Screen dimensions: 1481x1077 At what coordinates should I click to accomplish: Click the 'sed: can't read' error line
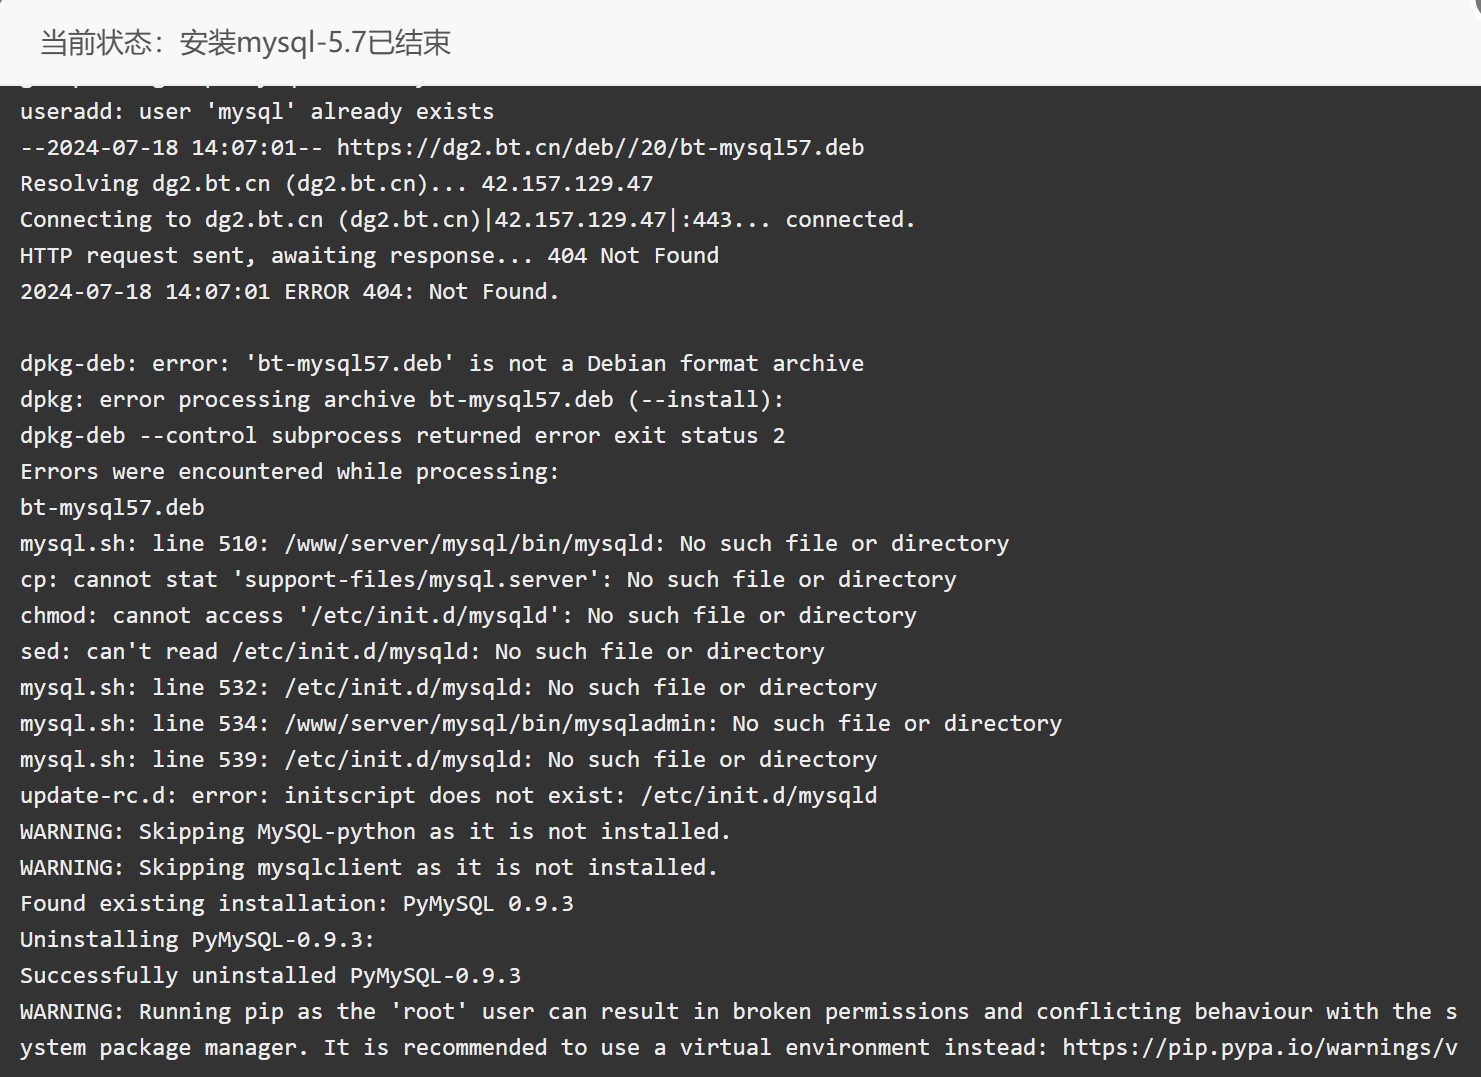click(x=422, y=652)
